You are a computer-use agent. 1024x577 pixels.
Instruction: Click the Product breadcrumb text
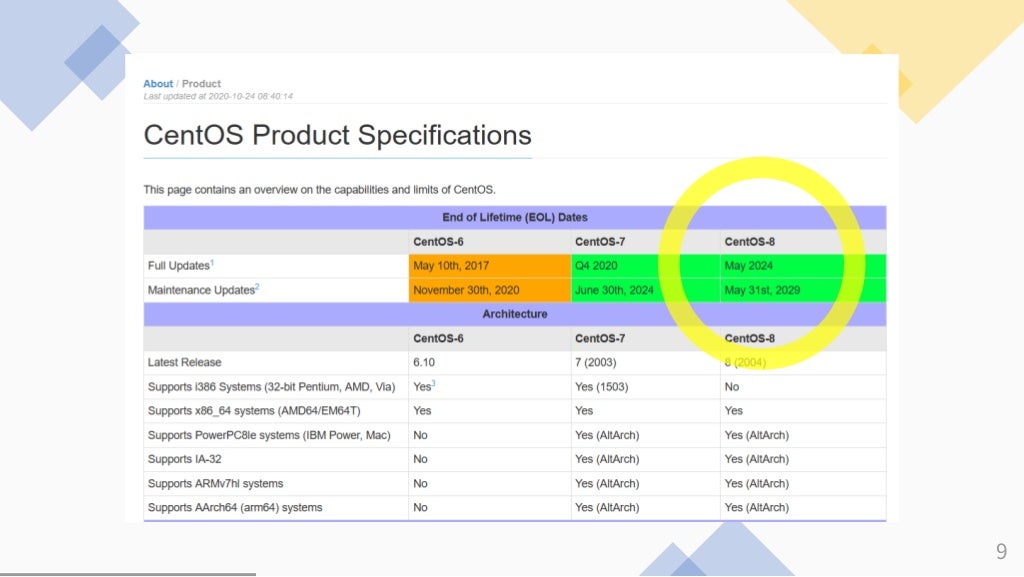click(201, 84)
